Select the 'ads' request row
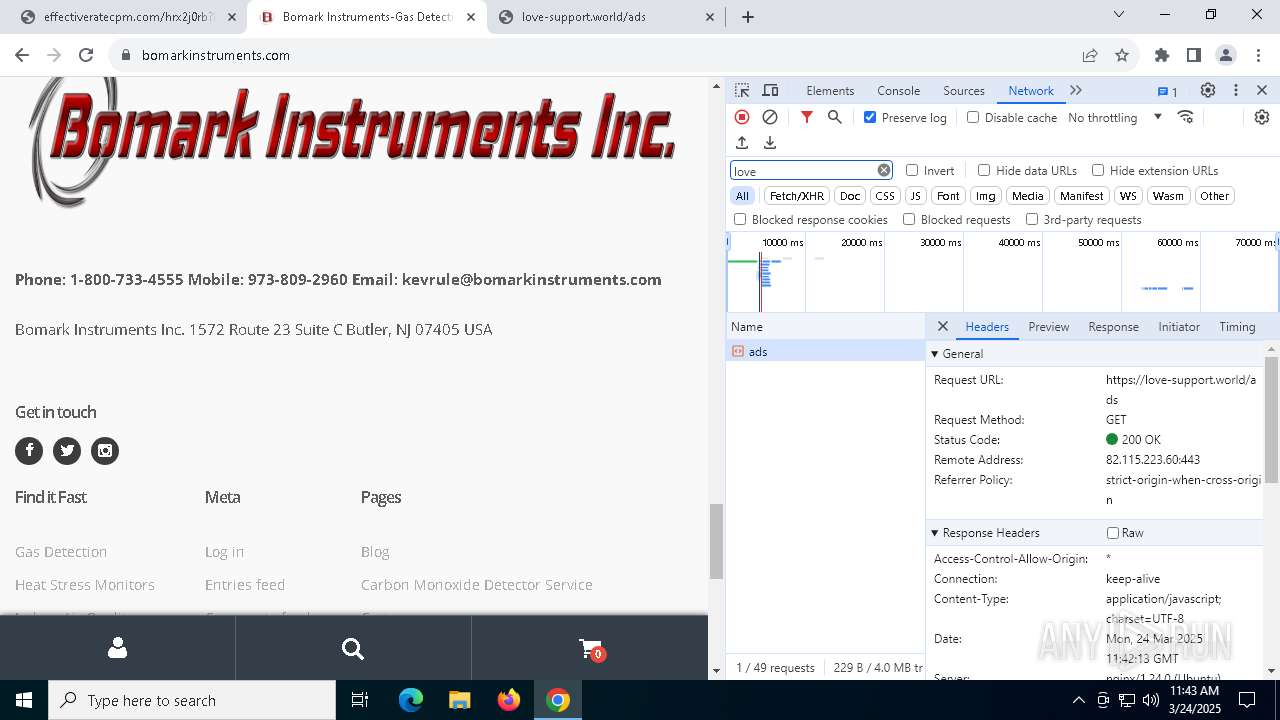The width and height of the screenshot is (1280, 720). [826, 351]
